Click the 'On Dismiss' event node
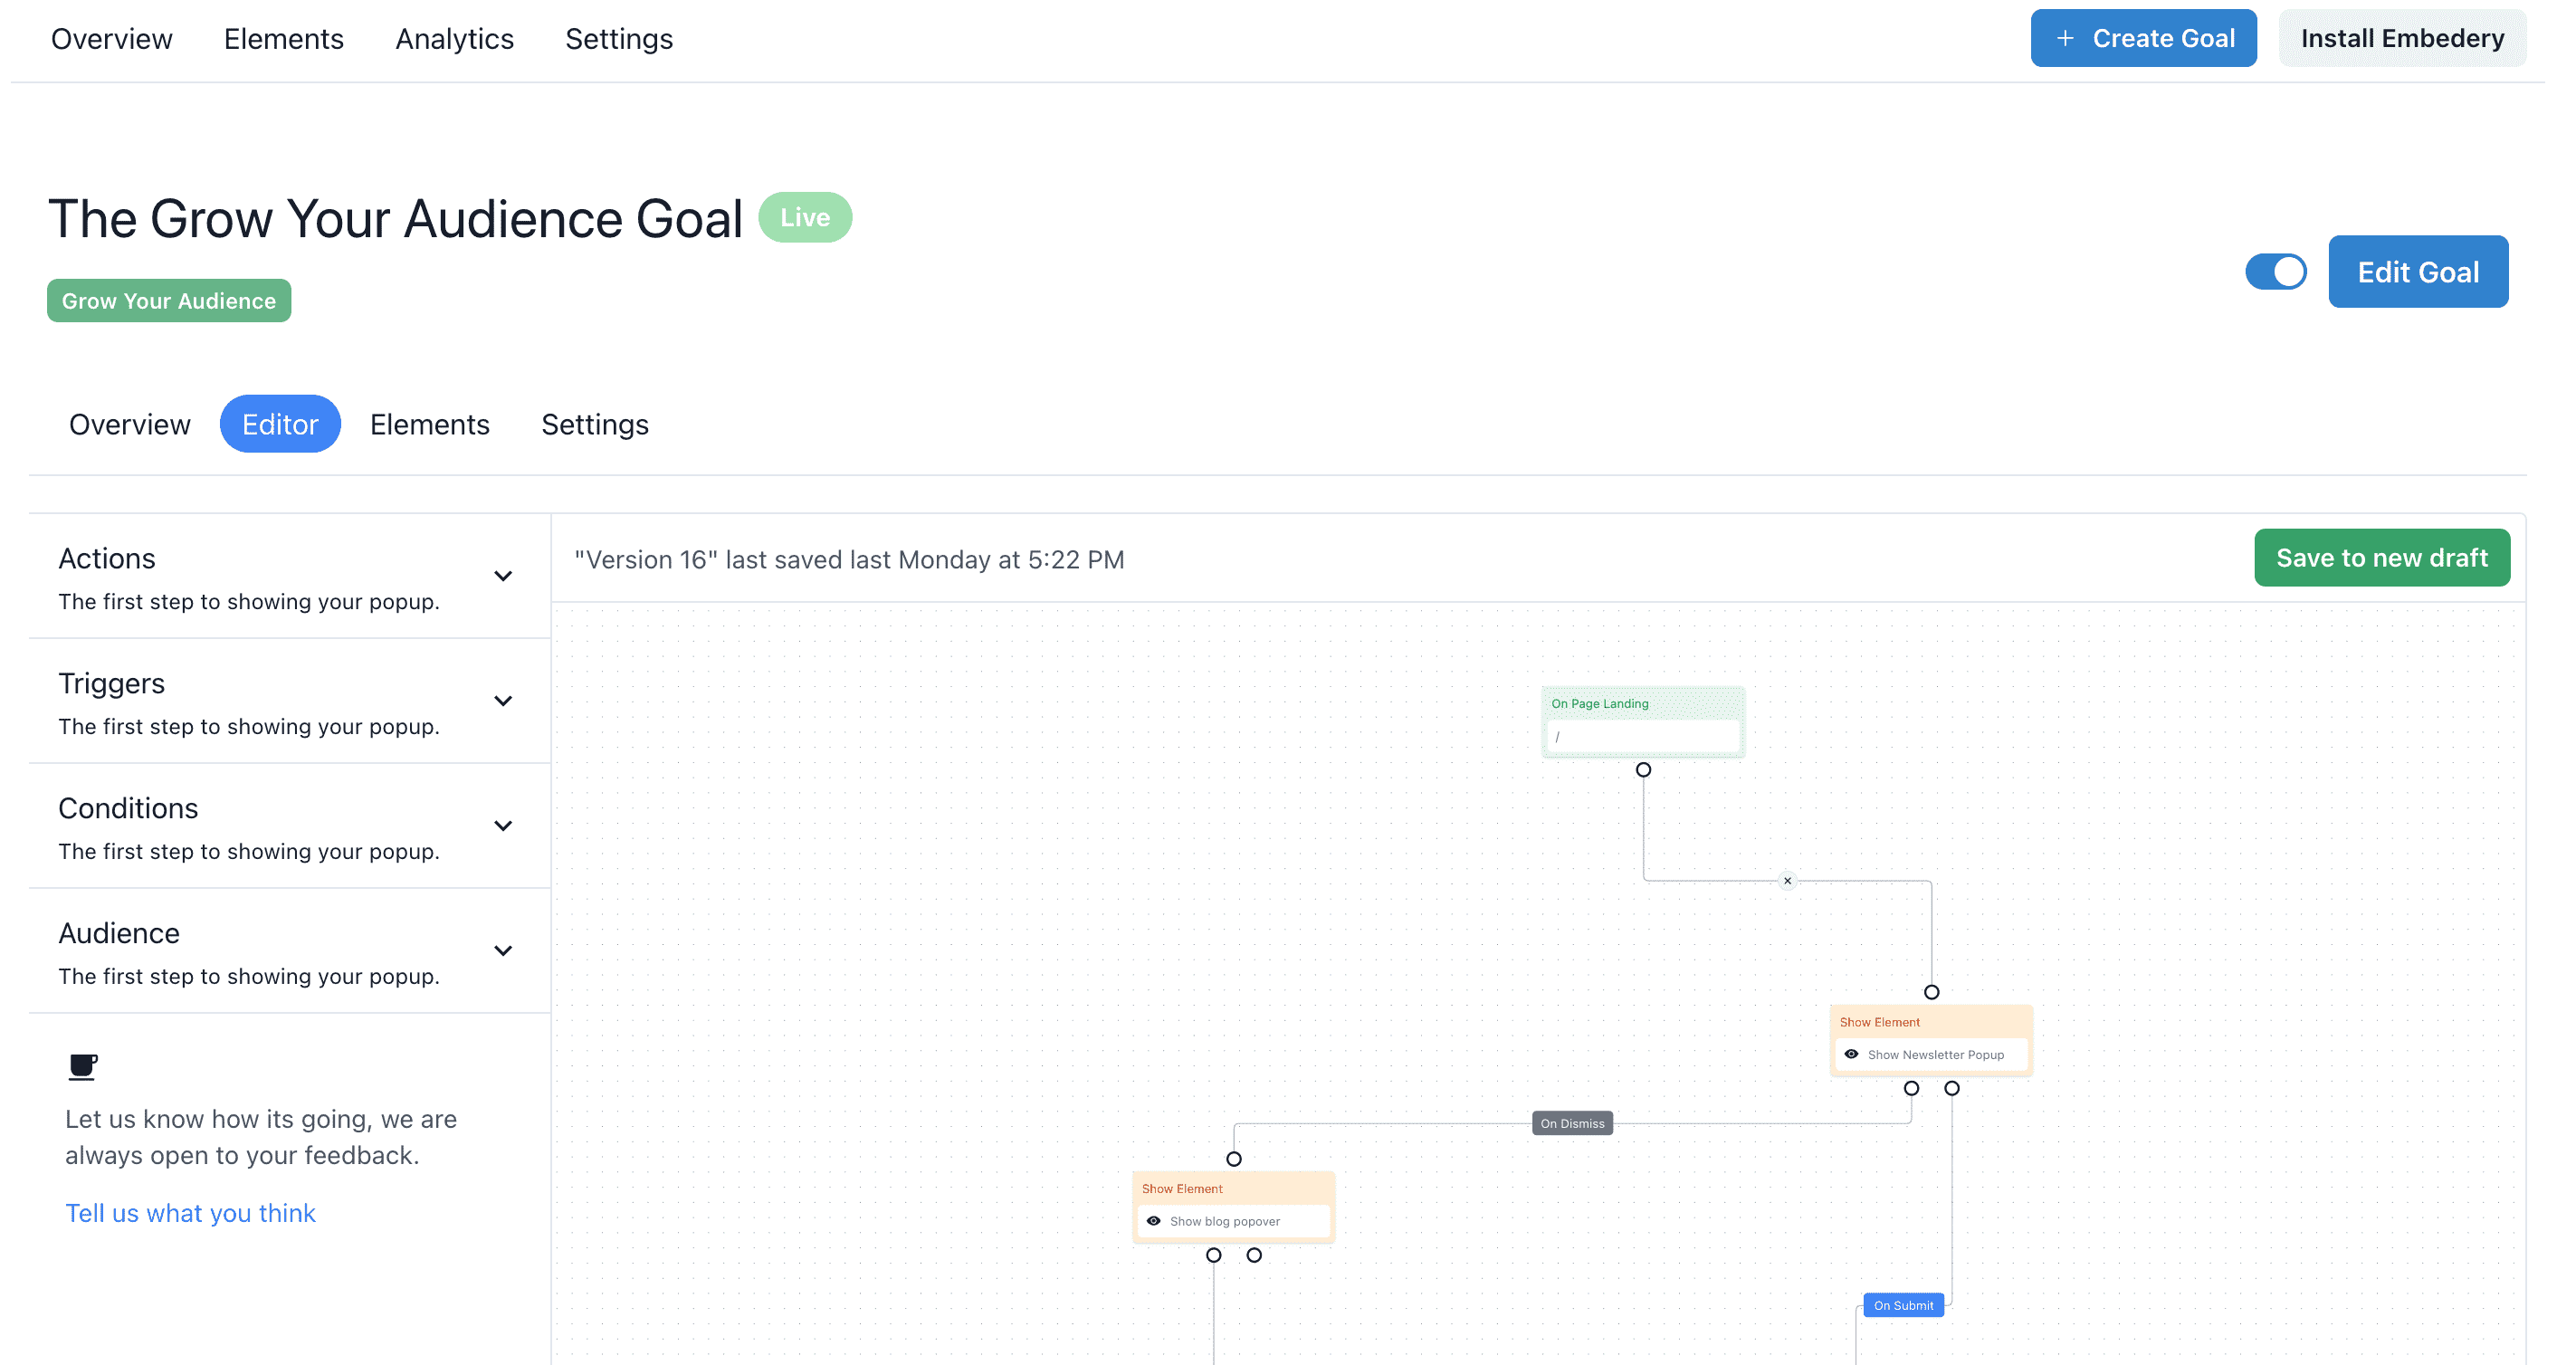The height and width of the screenshot is (1365, 2576). point(1570,1123)
